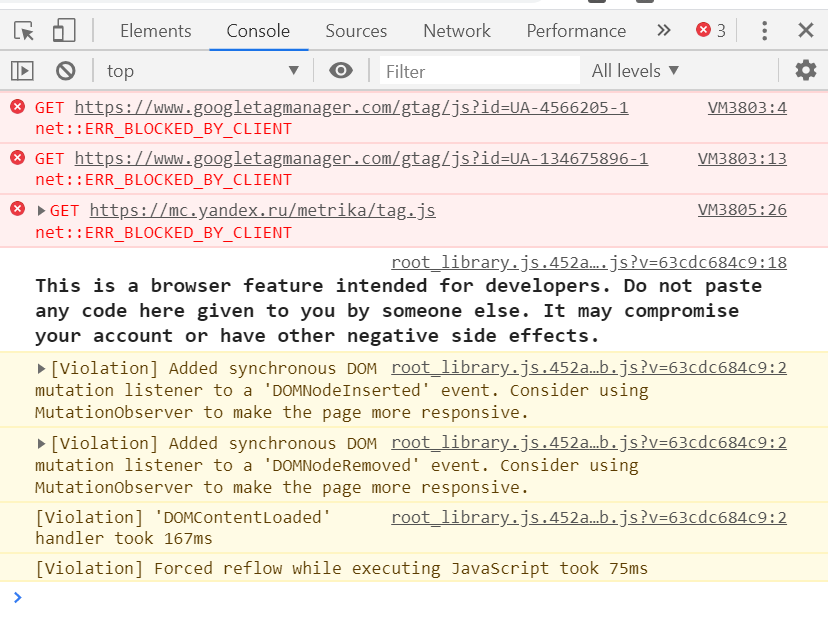Viewport: 828px width, 635px height.
Task: Expand the DOMNodeInserted violation message
Action: tap(42, 368)
